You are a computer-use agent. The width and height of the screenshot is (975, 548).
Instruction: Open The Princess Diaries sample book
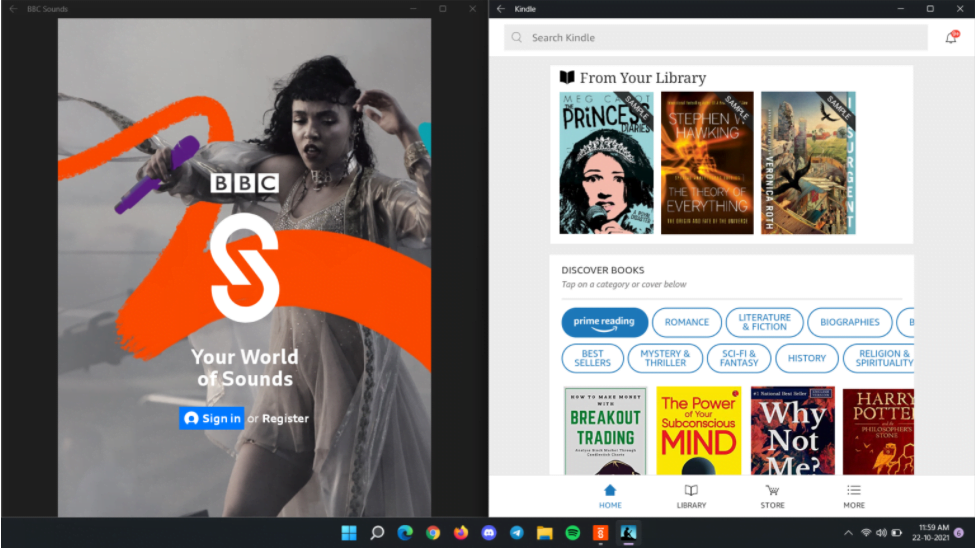tap(606, 163)
